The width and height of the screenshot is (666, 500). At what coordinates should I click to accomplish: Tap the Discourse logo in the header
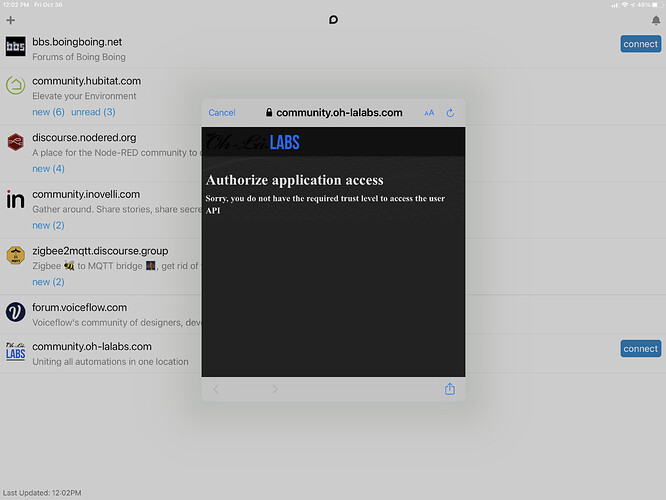pyautogui.click(x=333, y=20)
